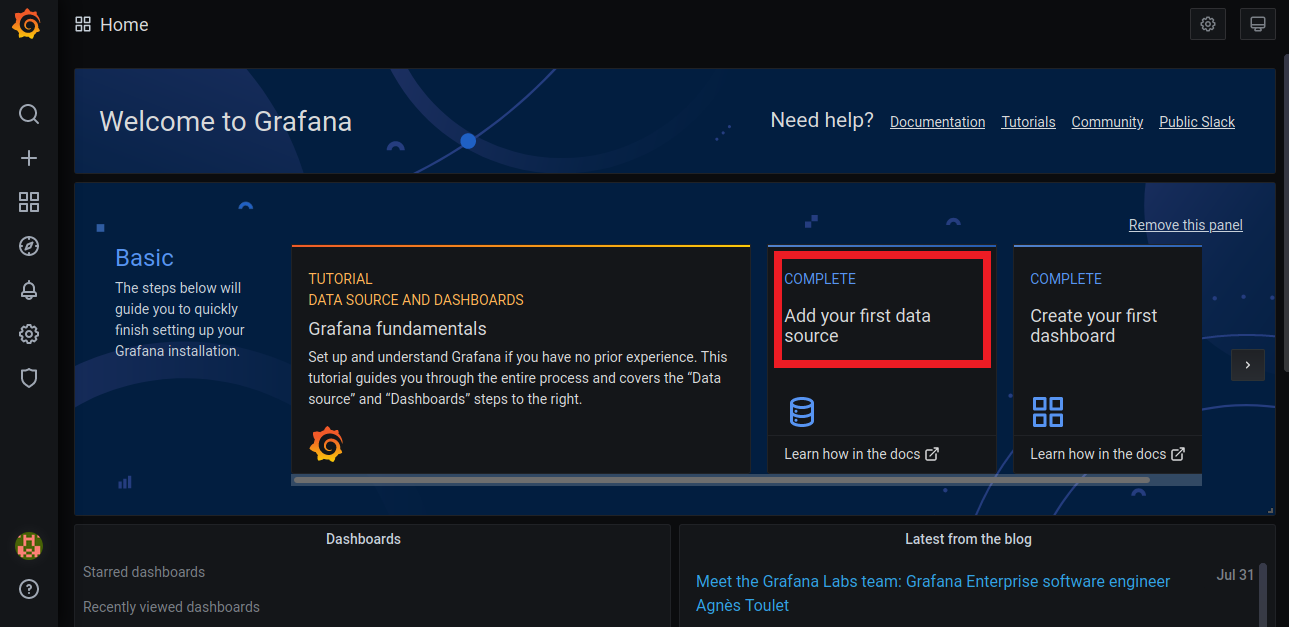
Task: Open the Dashboards grid icon in sidebar
Action: pos(29,203)
